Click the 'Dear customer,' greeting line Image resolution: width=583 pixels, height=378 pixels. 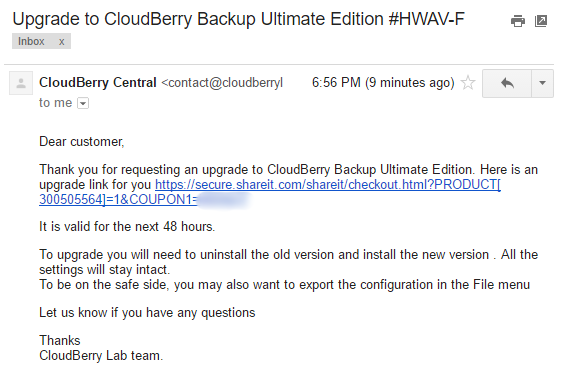point(81,142)
